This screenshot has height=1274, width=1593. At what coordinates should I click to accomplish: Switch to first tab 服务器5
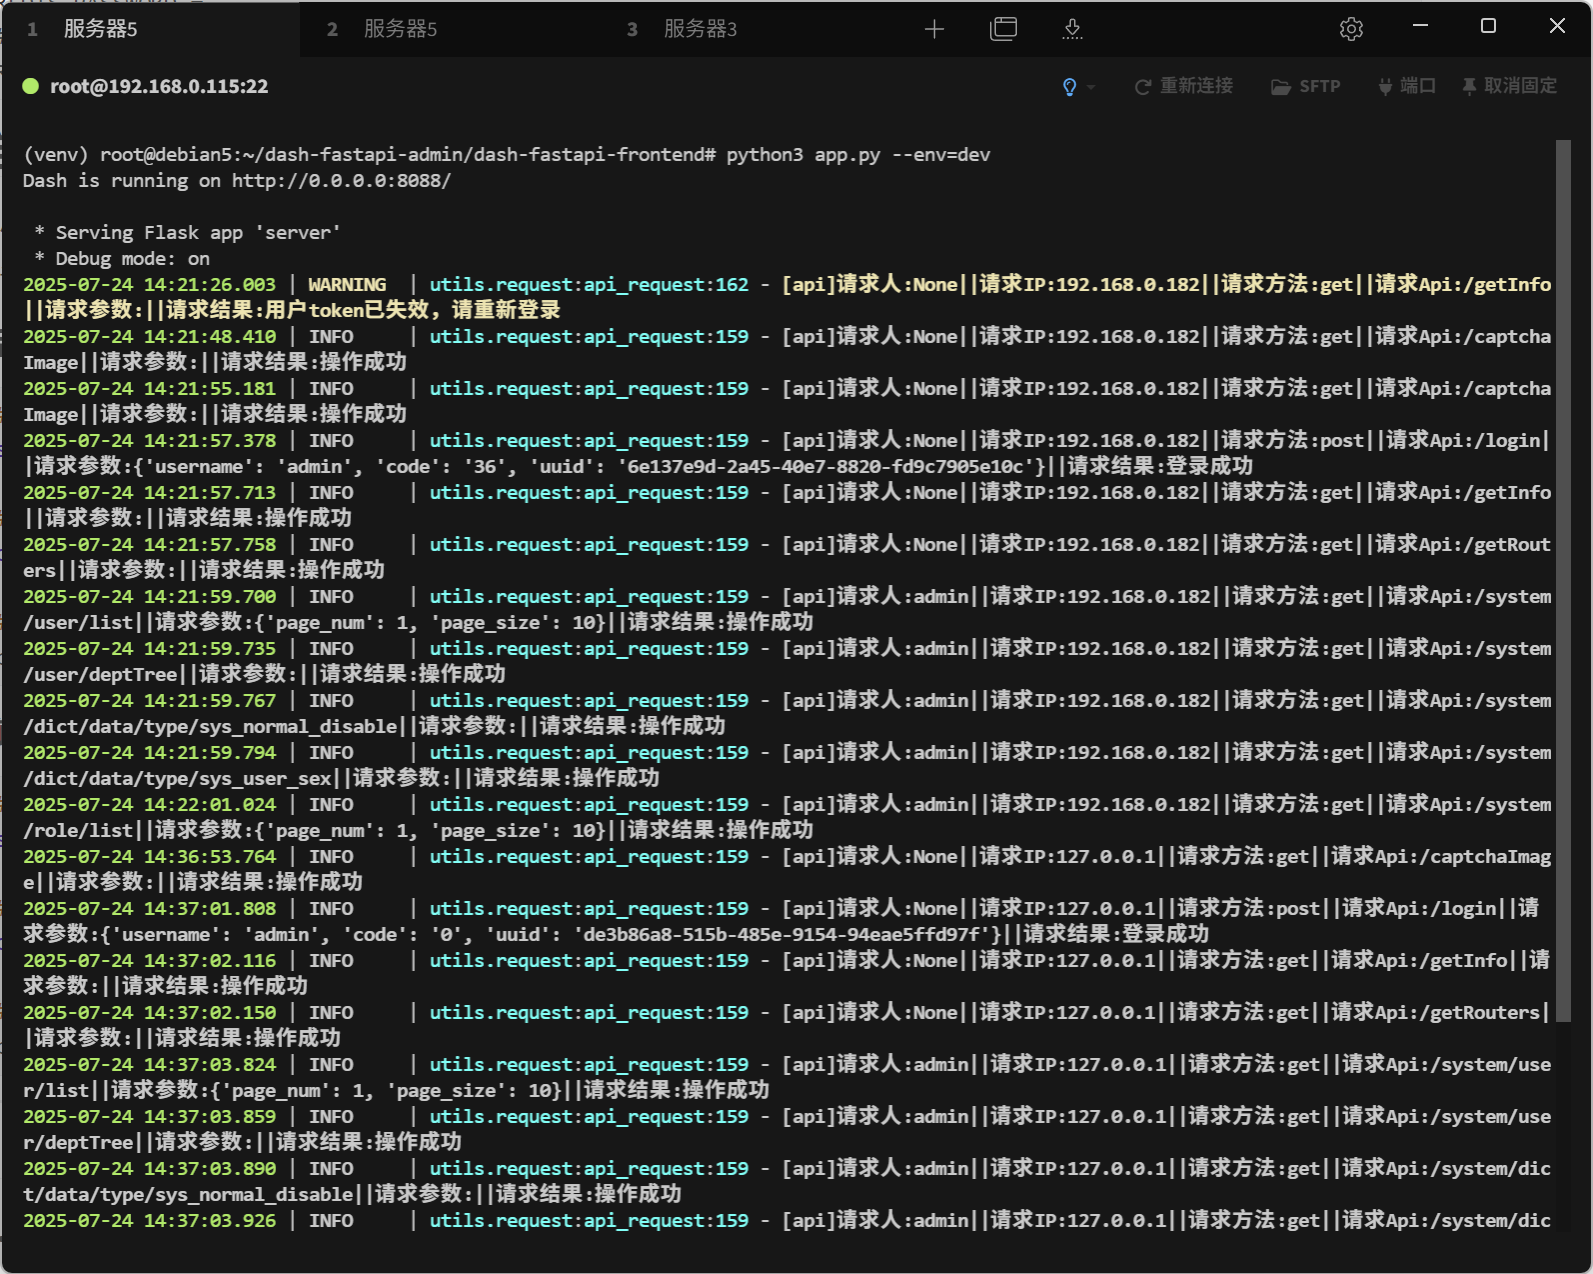pyautogui.click(x=150, y=29)
